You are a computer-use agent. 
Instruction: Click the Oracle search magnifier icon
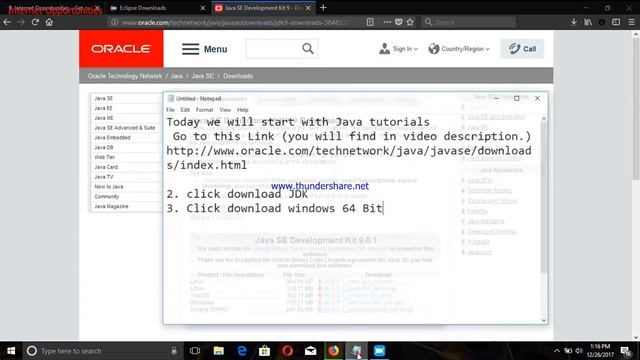[x=308, y=49]
